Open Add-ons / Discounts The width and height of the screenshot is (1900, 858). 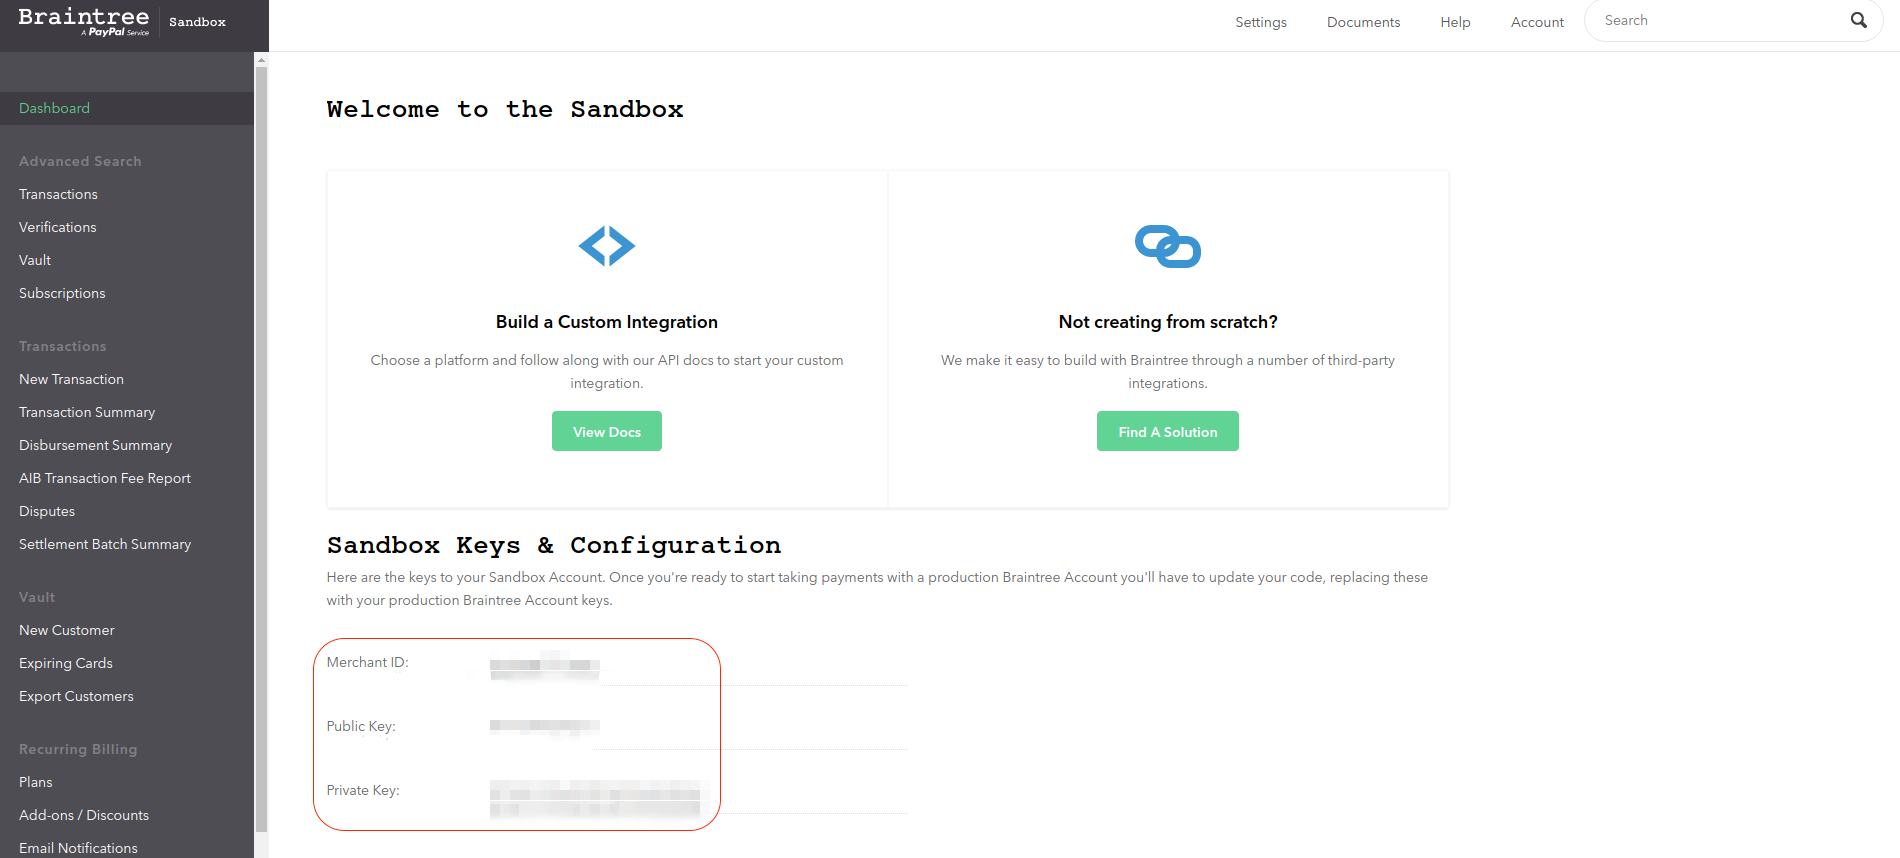click(x=84, y=815)
